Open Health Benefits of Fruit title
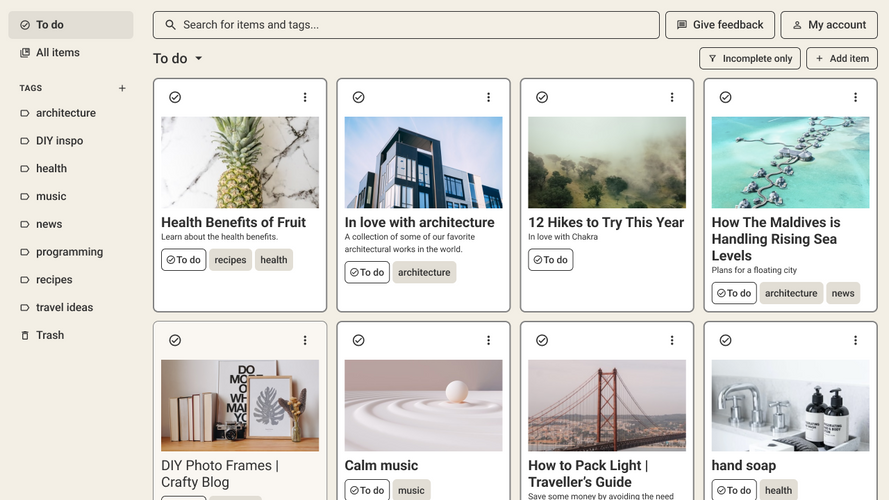Screen dimensions: 889x500 coord(234,222)
